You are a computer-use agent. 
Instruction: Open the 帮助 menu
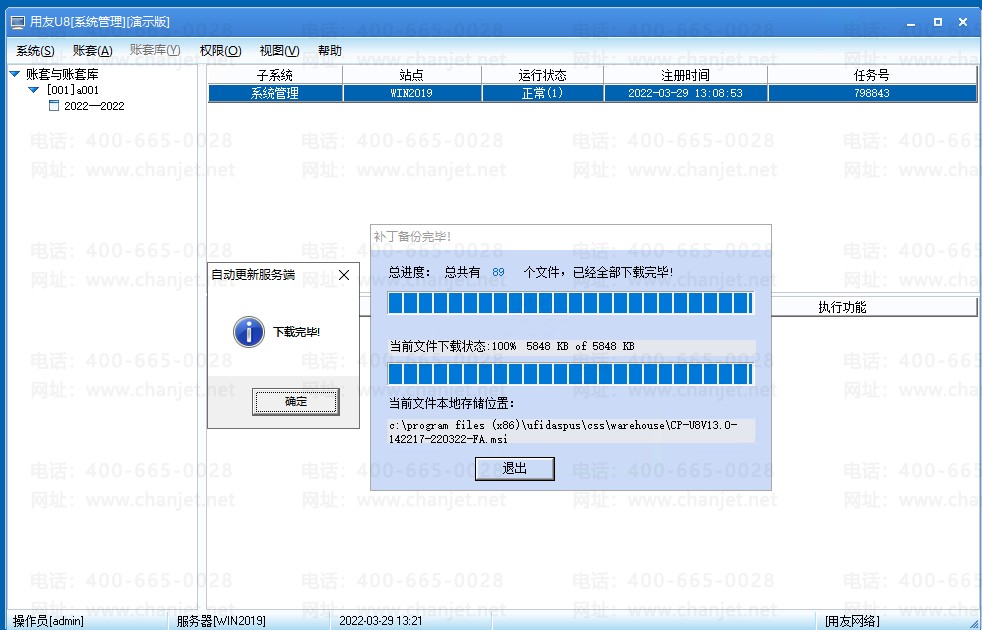[x=330, y=51]
